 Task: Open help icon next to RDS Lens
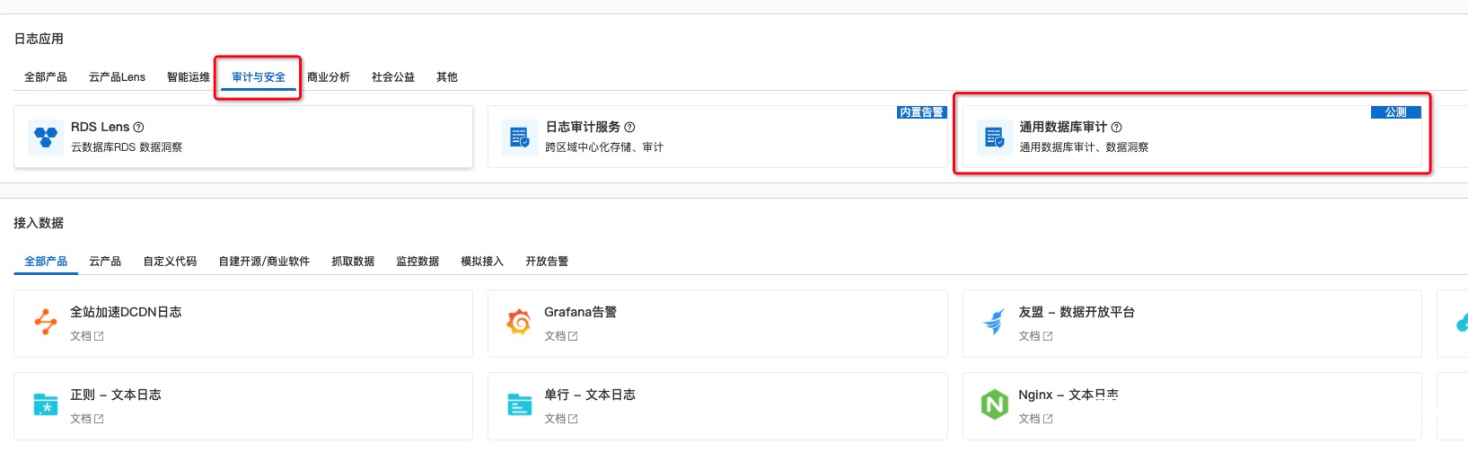139,127
